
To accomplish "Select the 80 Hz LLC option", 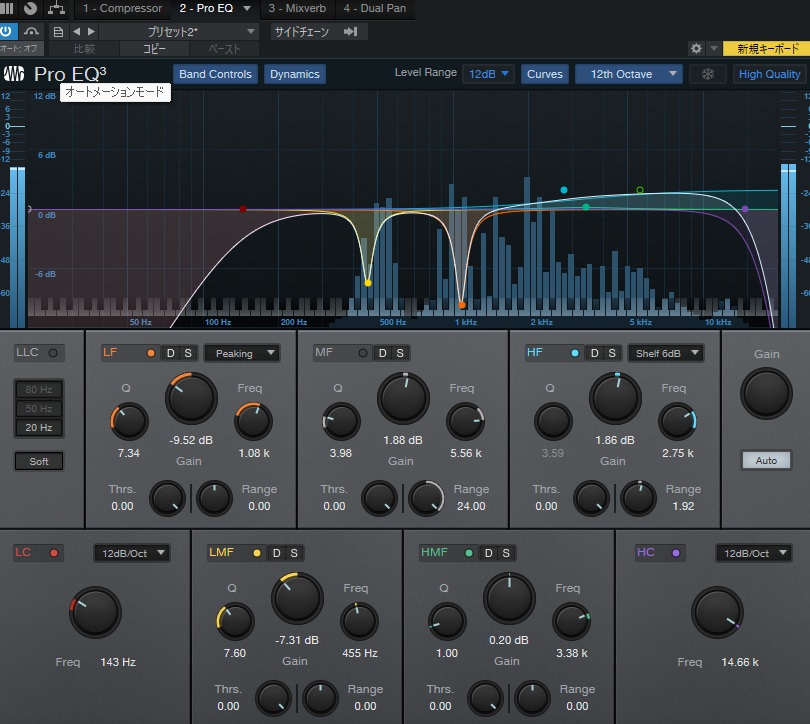I will coord(38,389).
